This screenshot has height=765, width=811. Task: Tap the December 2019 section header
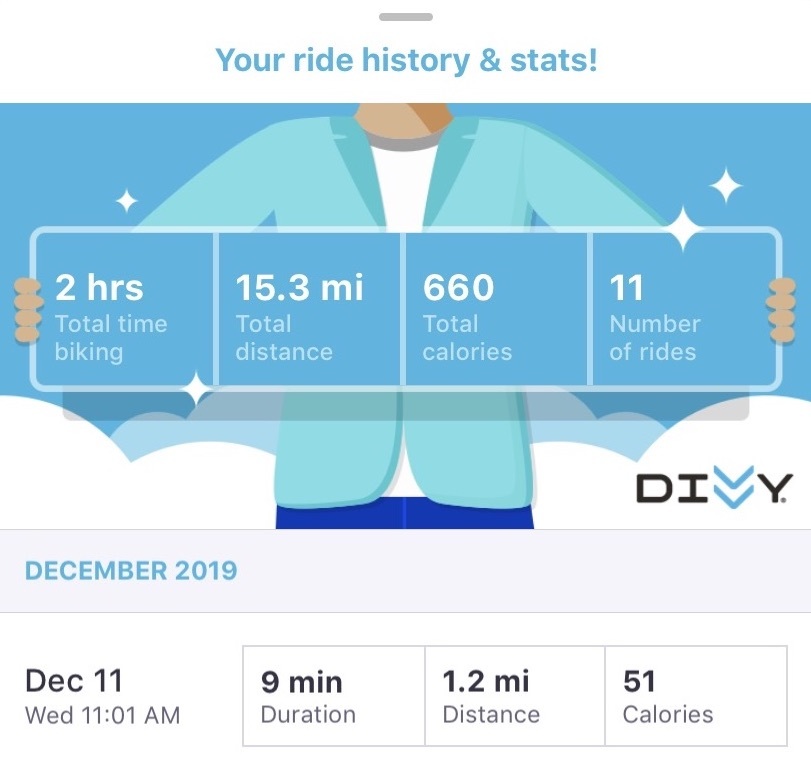pyautogui.click(x=131, y=571)
